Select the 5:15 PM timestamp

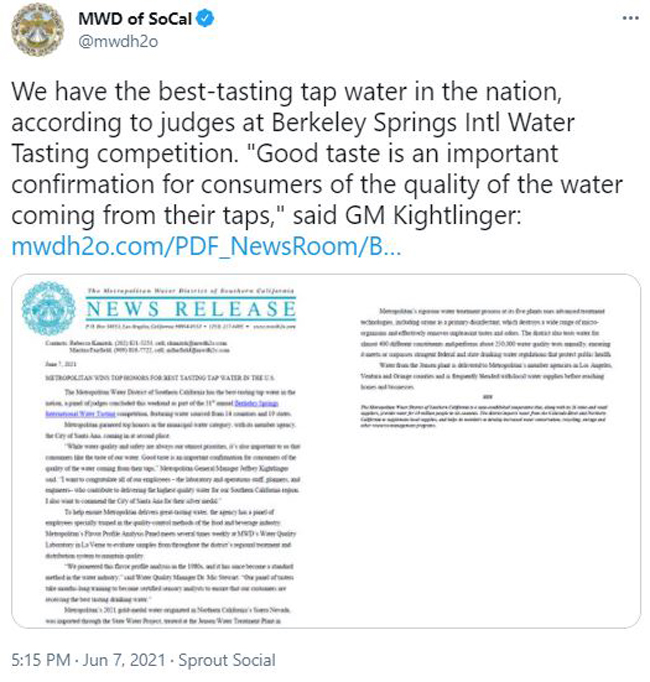pos(41,660)
